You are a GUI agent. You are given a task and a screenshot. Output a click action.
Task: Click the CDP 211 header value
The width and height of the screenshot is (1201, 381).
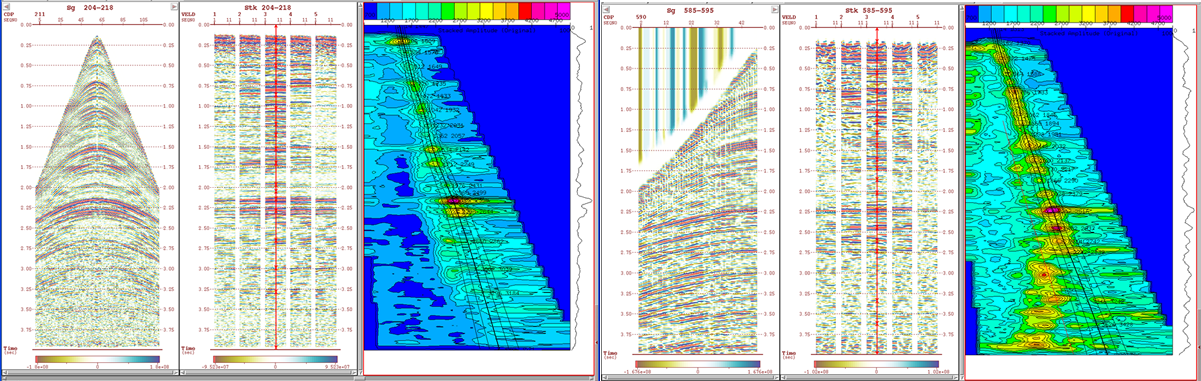tap(40, 15)
